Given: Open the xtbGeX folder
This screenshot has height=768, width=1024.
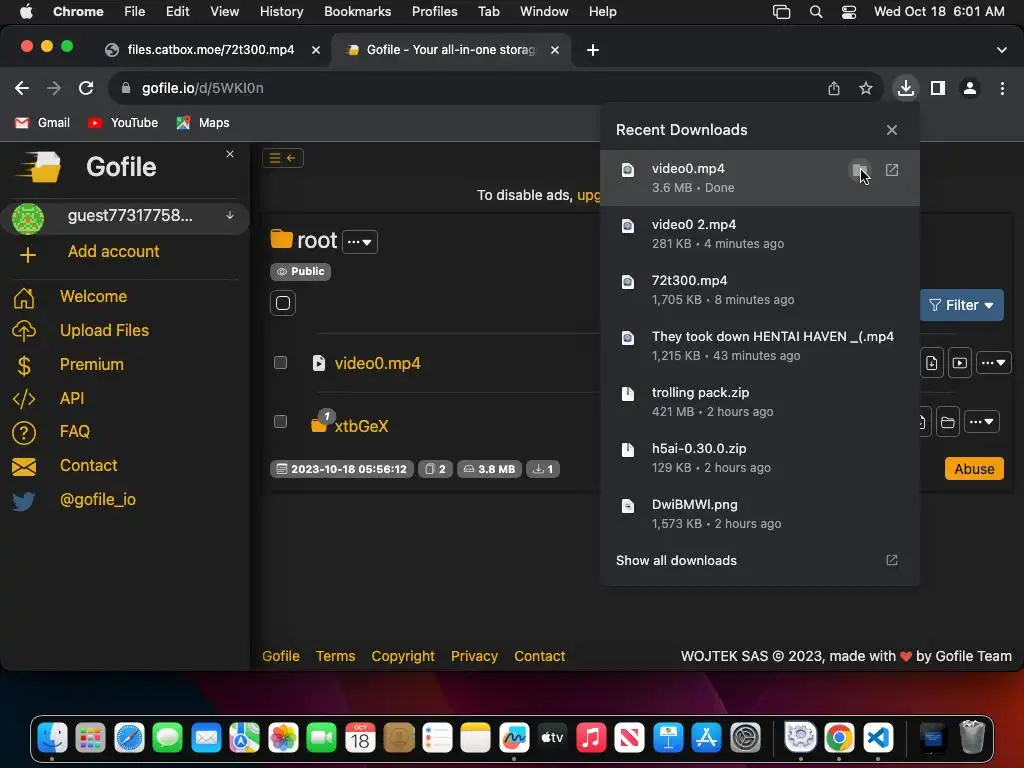Looking at the screenshot, I should (360, 426).
